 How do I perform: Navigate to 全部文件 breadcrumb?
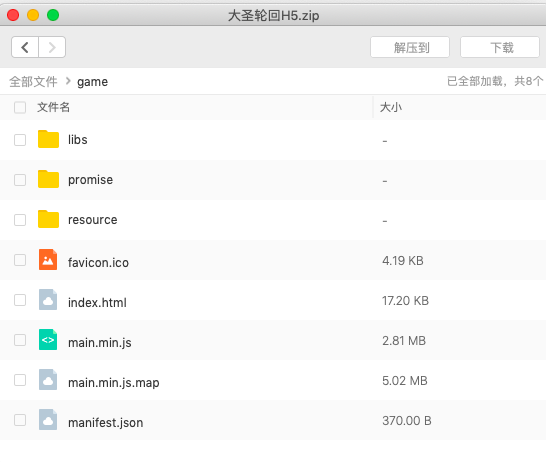(33, 82)
